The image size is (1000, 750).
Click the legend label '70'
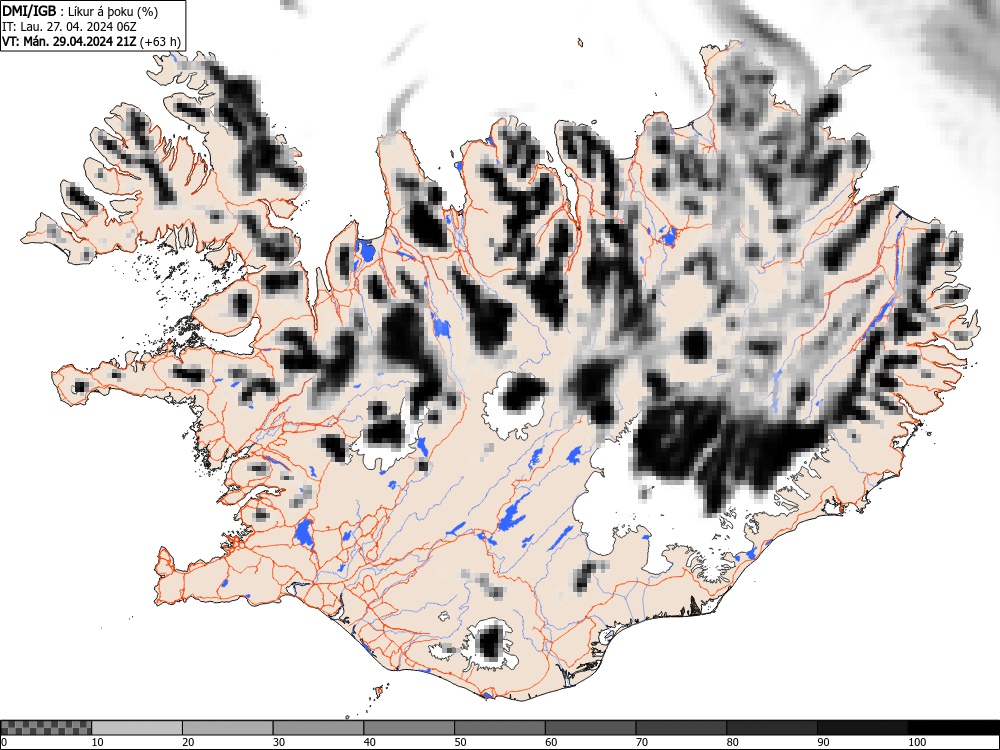[641, 742]
